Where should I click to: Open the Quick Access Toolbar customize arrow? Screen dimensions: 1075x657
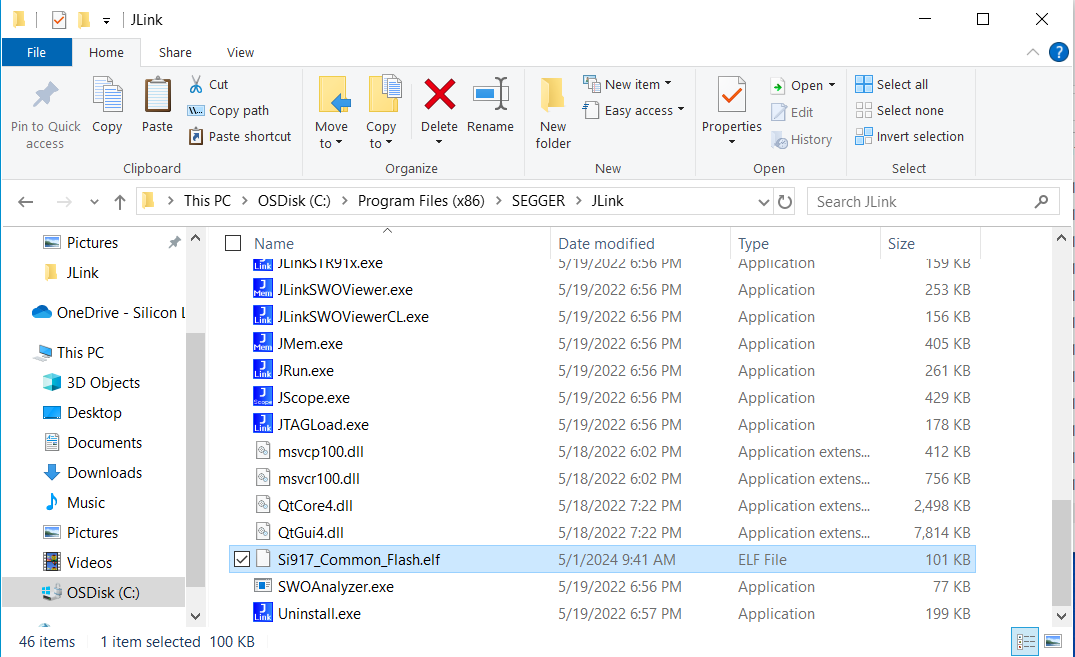(106, 21)
